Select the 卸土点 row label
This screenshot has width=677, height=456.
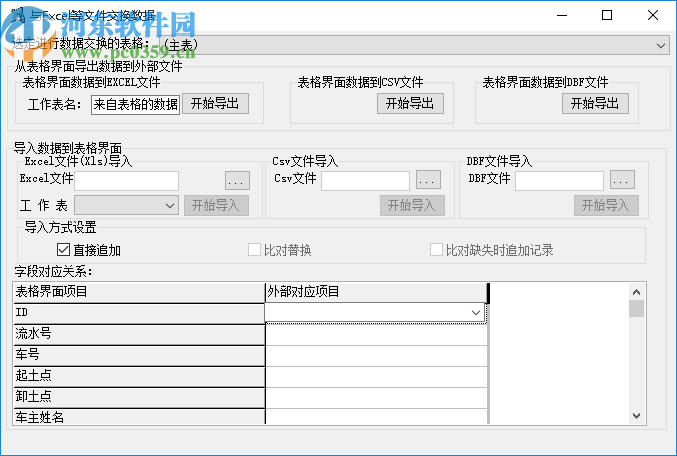pos(139,398)
